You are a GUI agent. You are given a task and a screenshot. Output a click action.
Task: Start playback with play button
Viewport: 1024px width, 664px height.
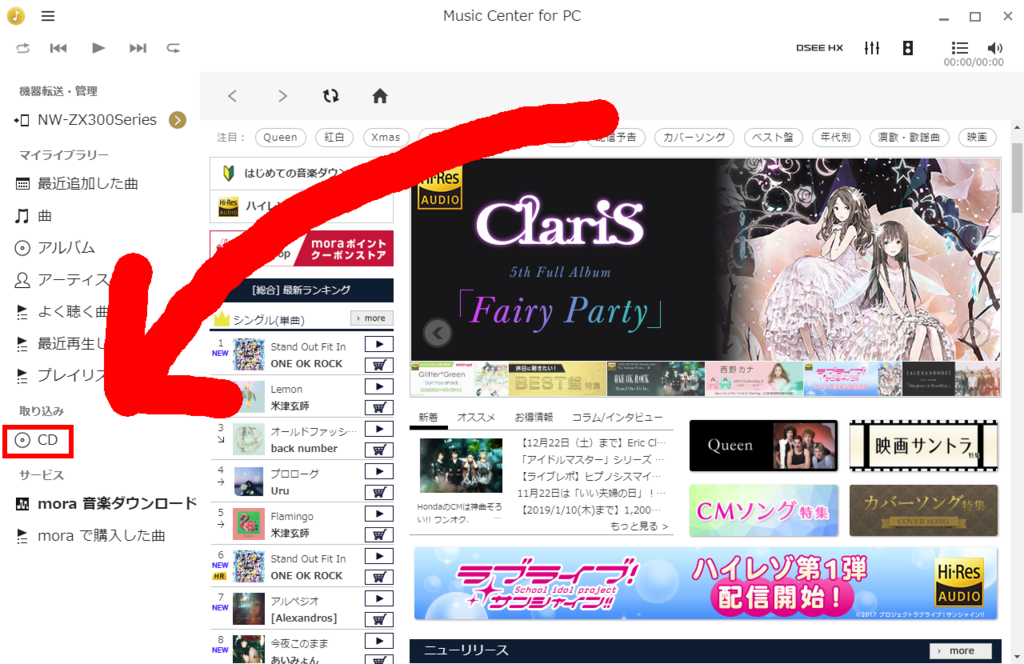pyautogui.click(x=99, y=48)
